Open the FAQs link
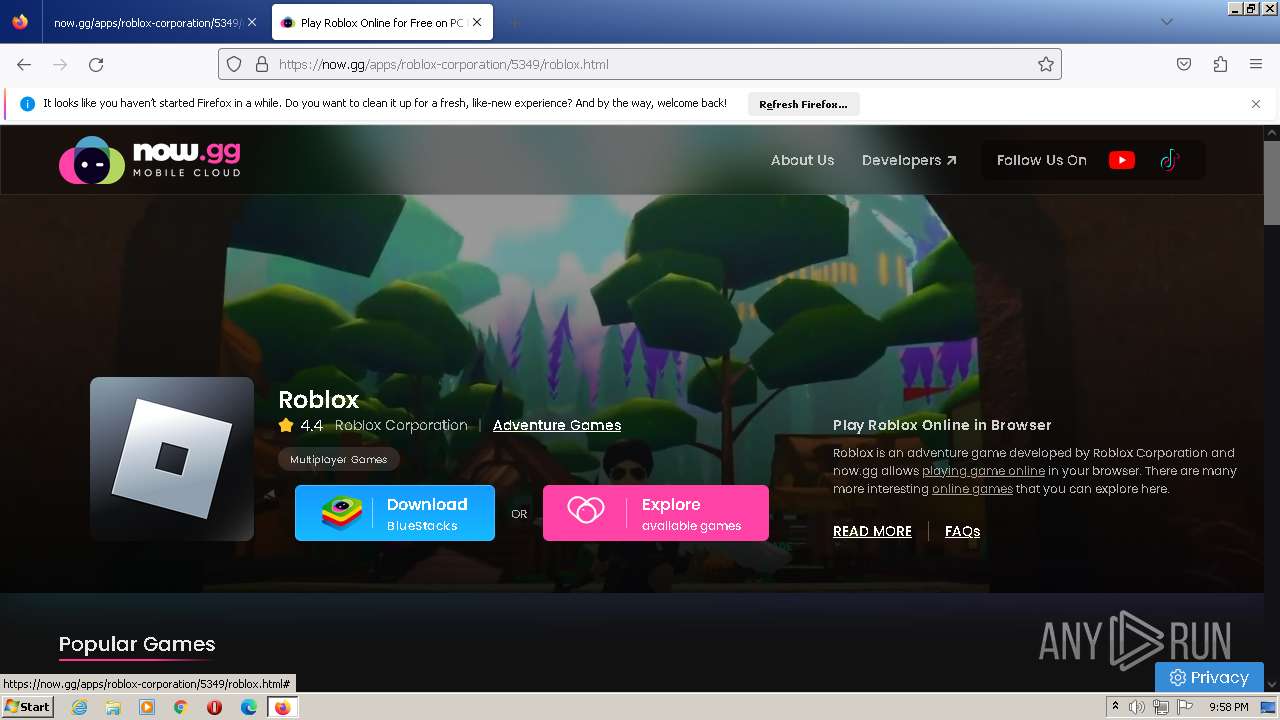Screen dimensions: 1280x720 point(962,531)
